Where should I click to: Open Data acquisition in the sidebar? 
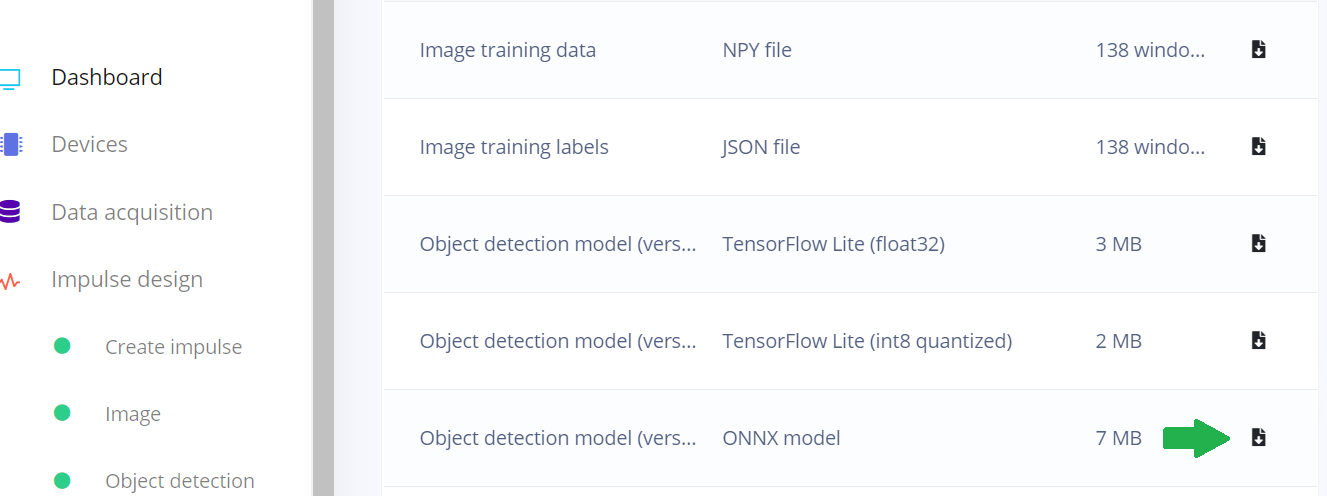pos(132,212)
